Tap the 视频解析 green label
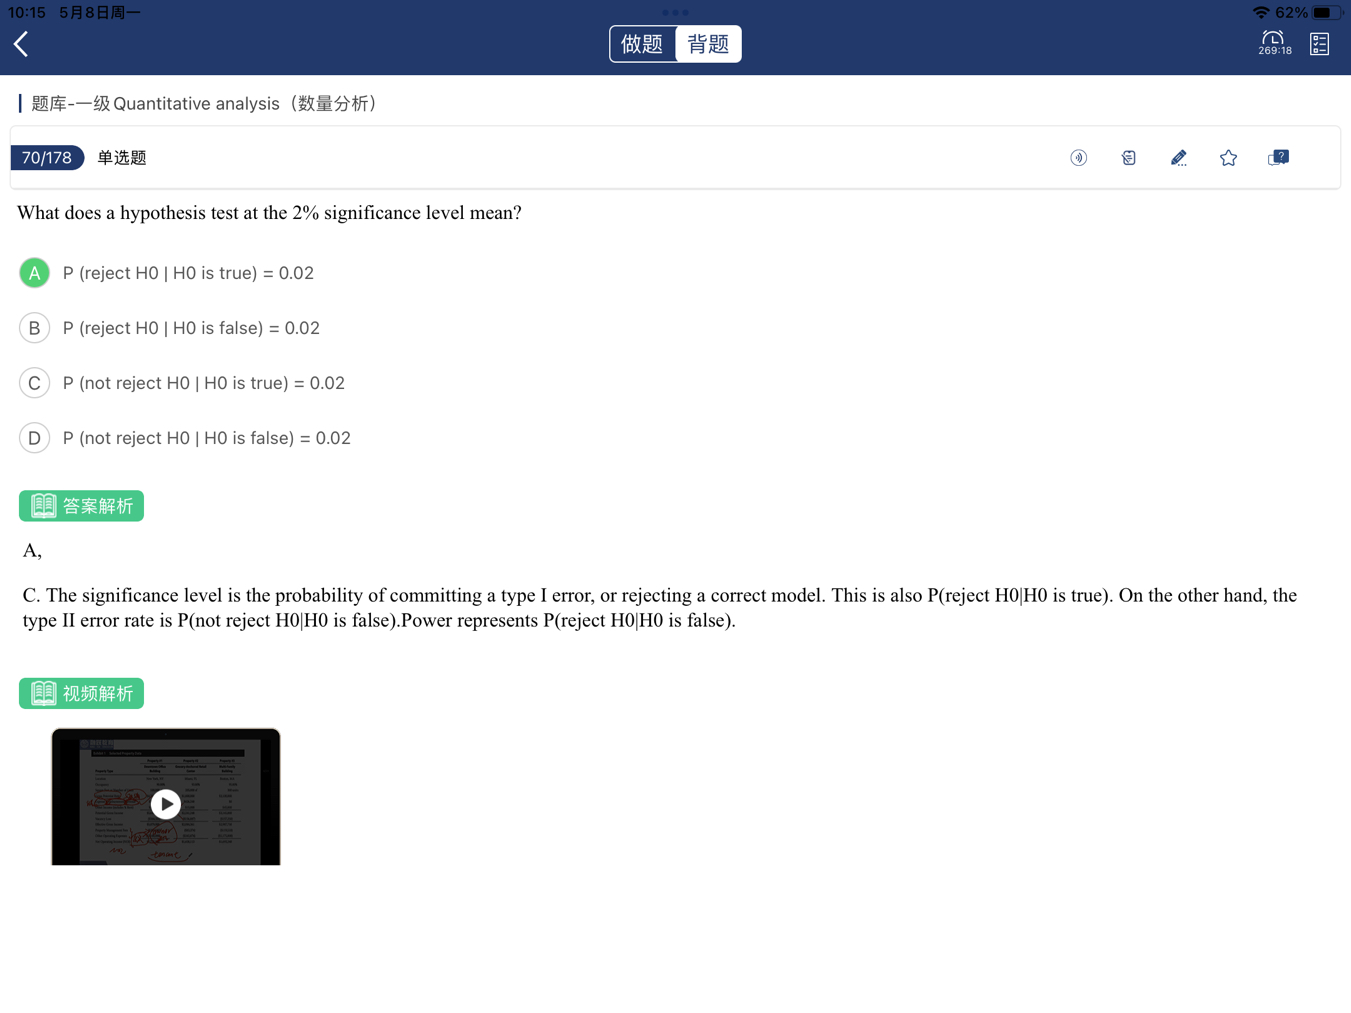The image size is (1351, 1013). pos(81,693)
